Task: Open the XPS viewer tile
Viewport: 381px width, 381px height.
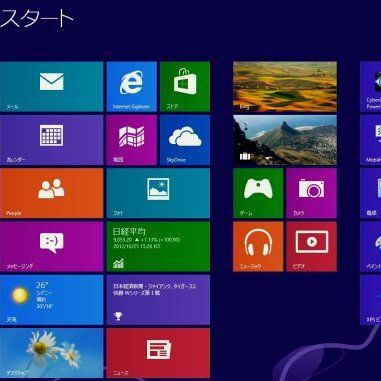Action: tap(371, 300)
